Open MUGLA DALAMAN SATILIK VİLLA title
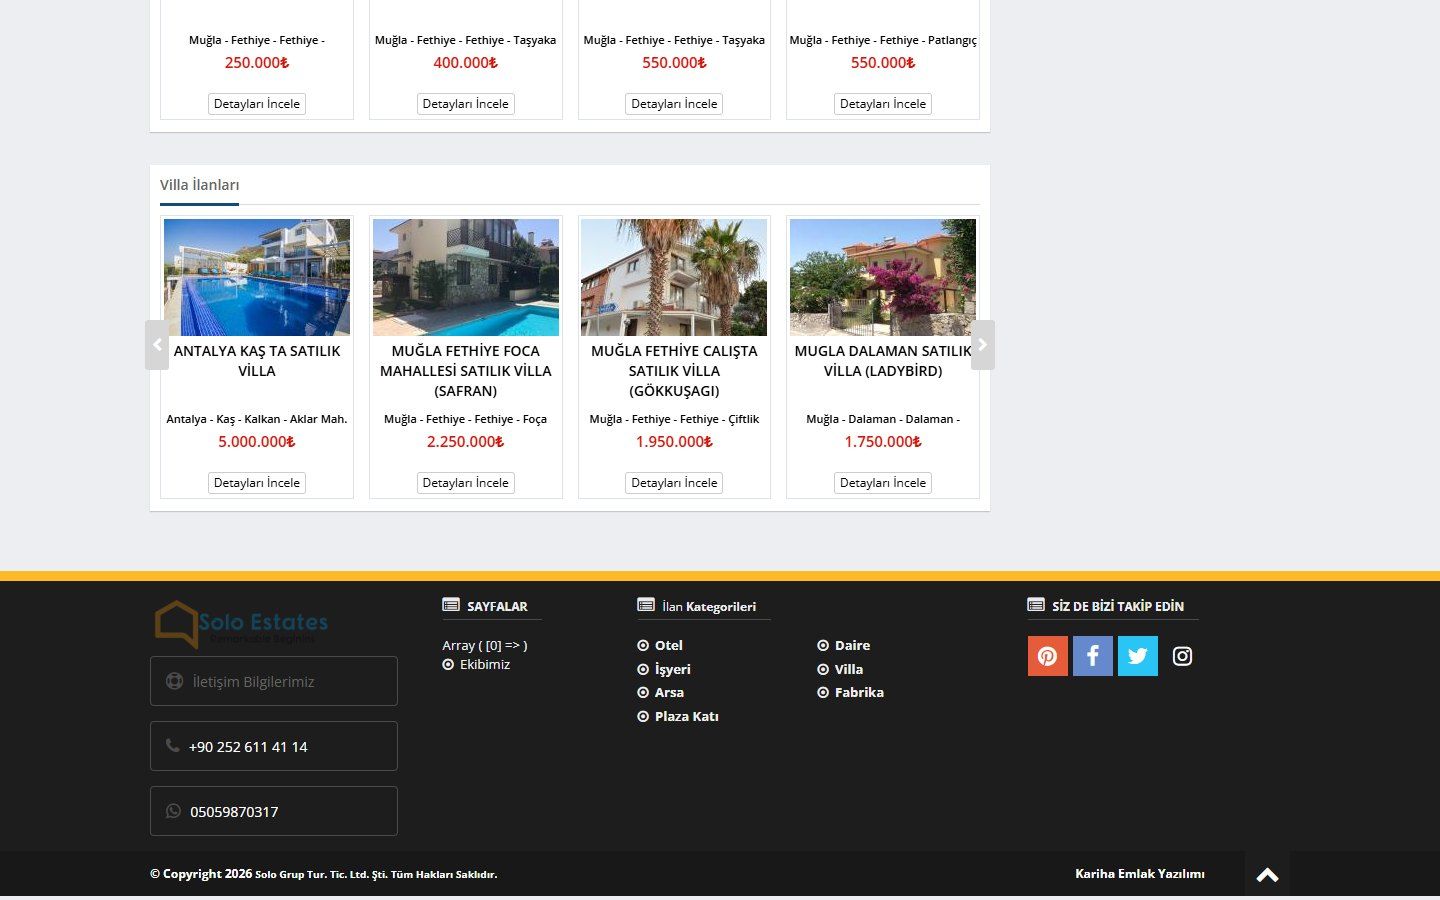 point(883,361)
